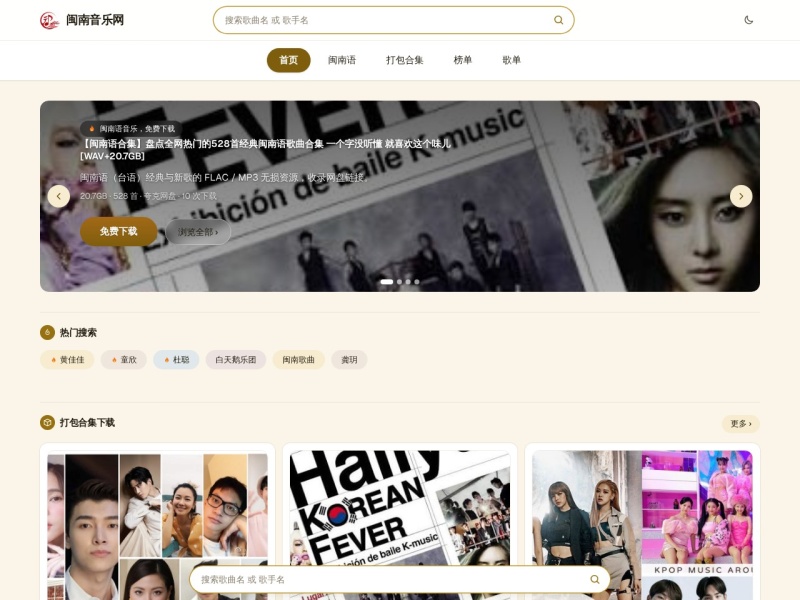Viewport: 800px width, 600px height.
Task: Toggle dark mode with the moon icon
Action: [748, 20]
